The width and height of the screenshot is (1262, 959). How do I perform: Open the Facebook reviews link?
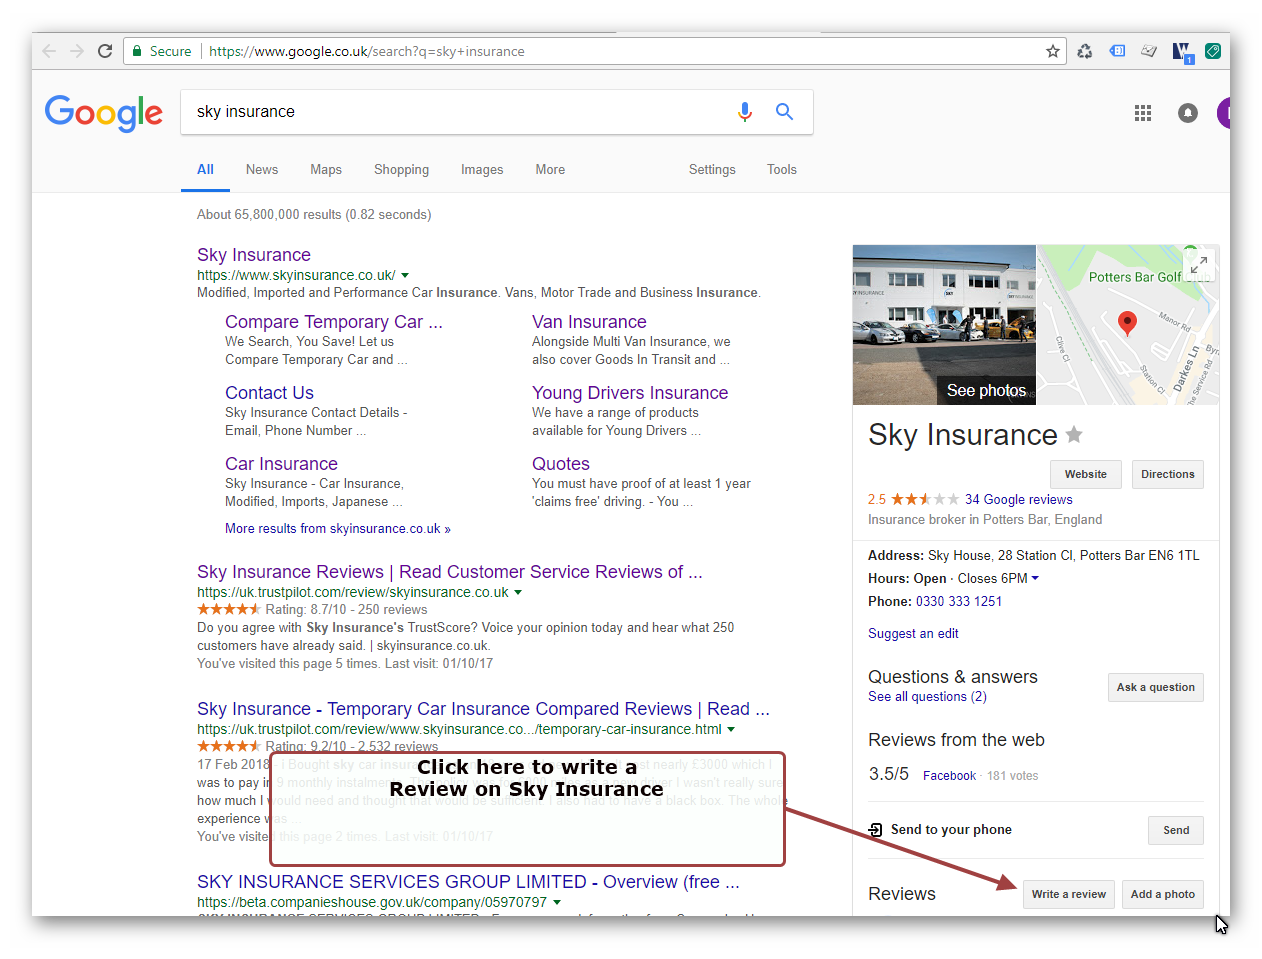click(949, 775)
